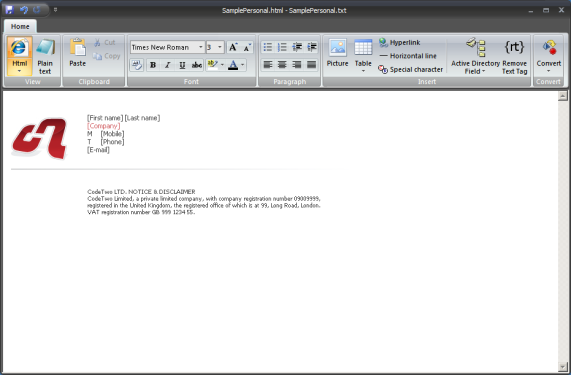
Task: Select the red CodeTwo logo image
Action: (x=39, y=138)
